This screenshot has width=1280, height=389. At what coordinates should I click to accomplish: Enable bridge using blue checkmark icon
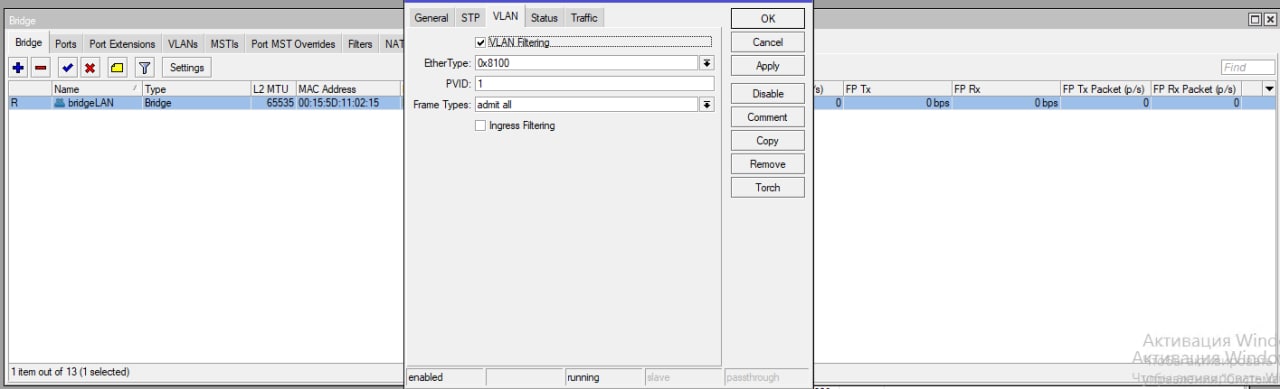(x=67, y=68)
